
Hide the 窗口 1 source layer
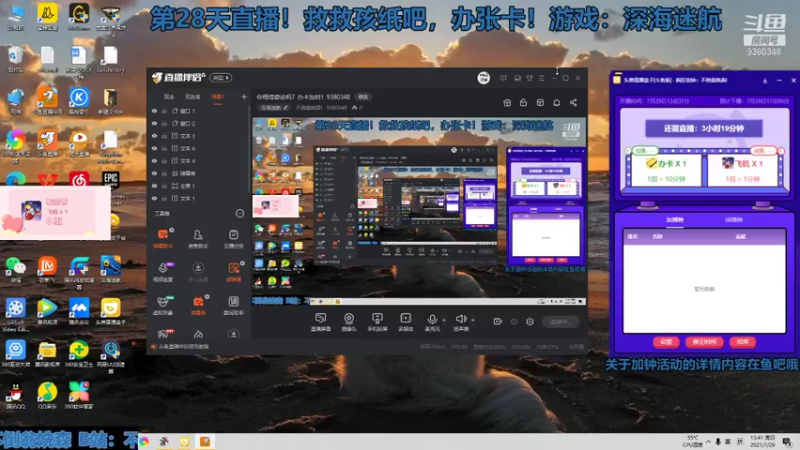(x=154, y=111)
